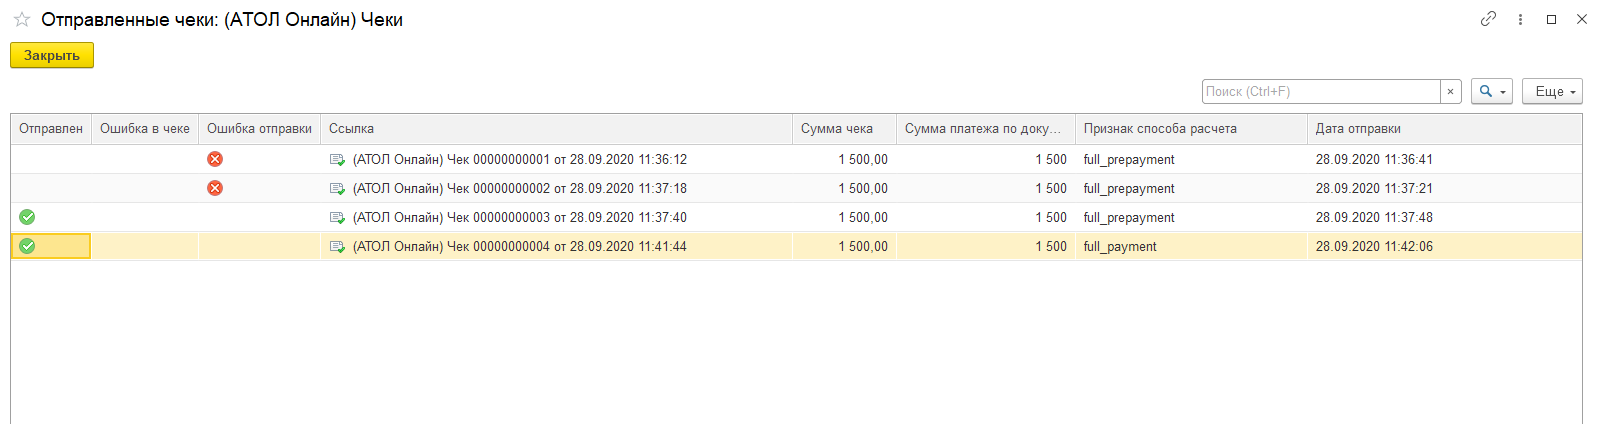The width and height of the screenshot is (1601, 424).
Task: Expand the magnifier search dropdown
Action: pos(1492,91)
